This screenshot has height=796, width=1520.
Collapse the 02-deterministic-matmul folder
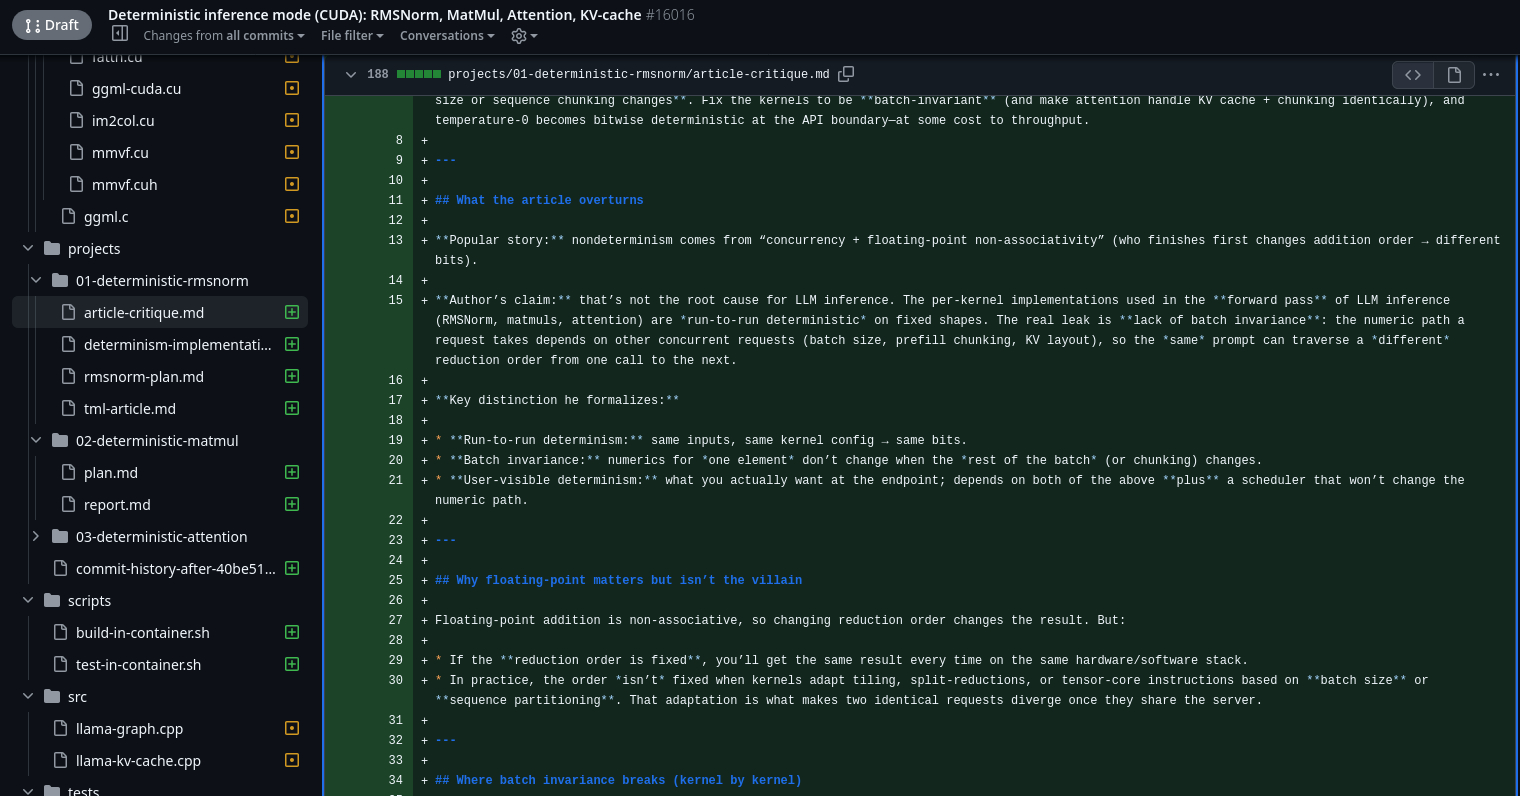[x=36, y=441]
